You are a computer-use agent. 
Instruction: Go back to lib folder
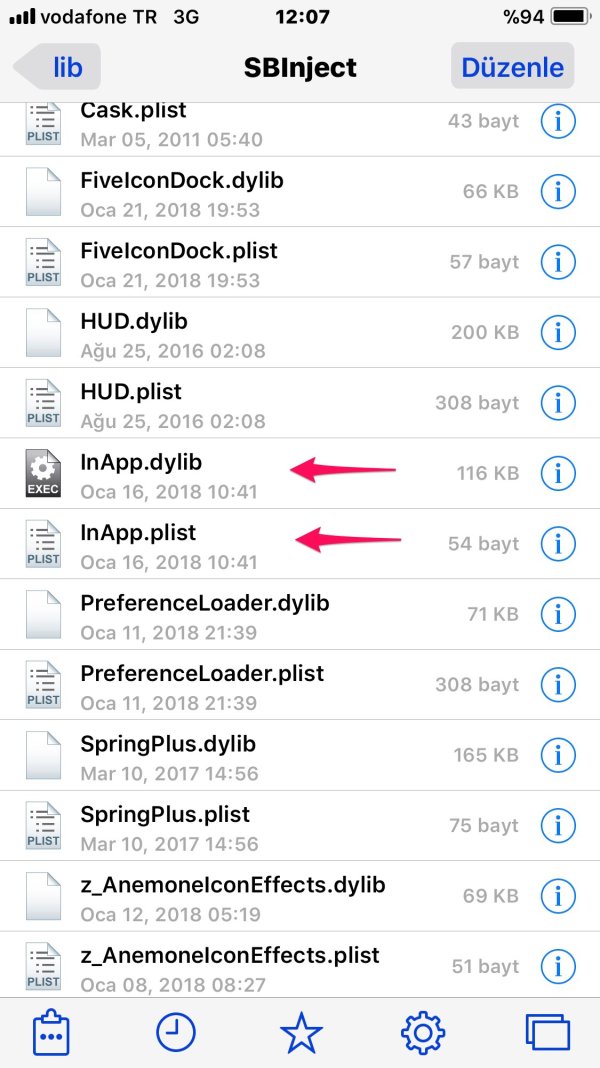tap(60, 68)
